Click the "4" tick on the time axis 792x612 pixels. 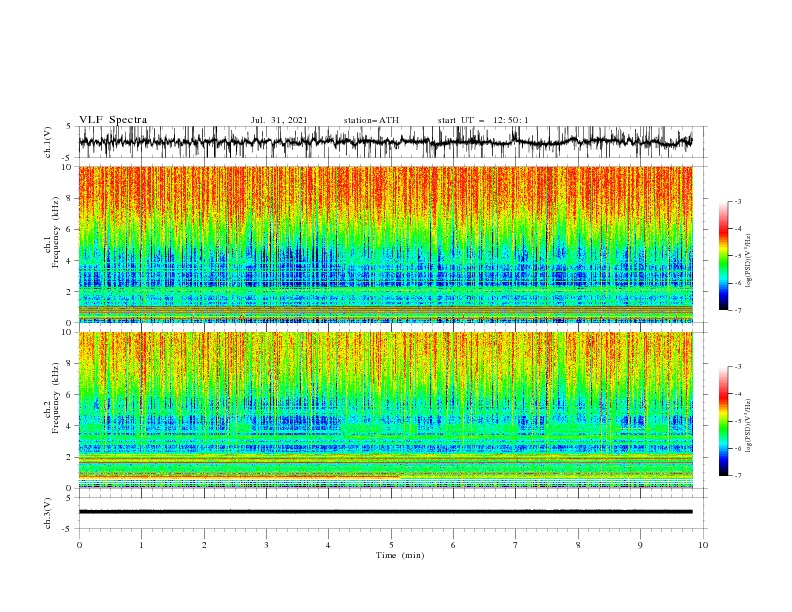click(x=328, y=545)
